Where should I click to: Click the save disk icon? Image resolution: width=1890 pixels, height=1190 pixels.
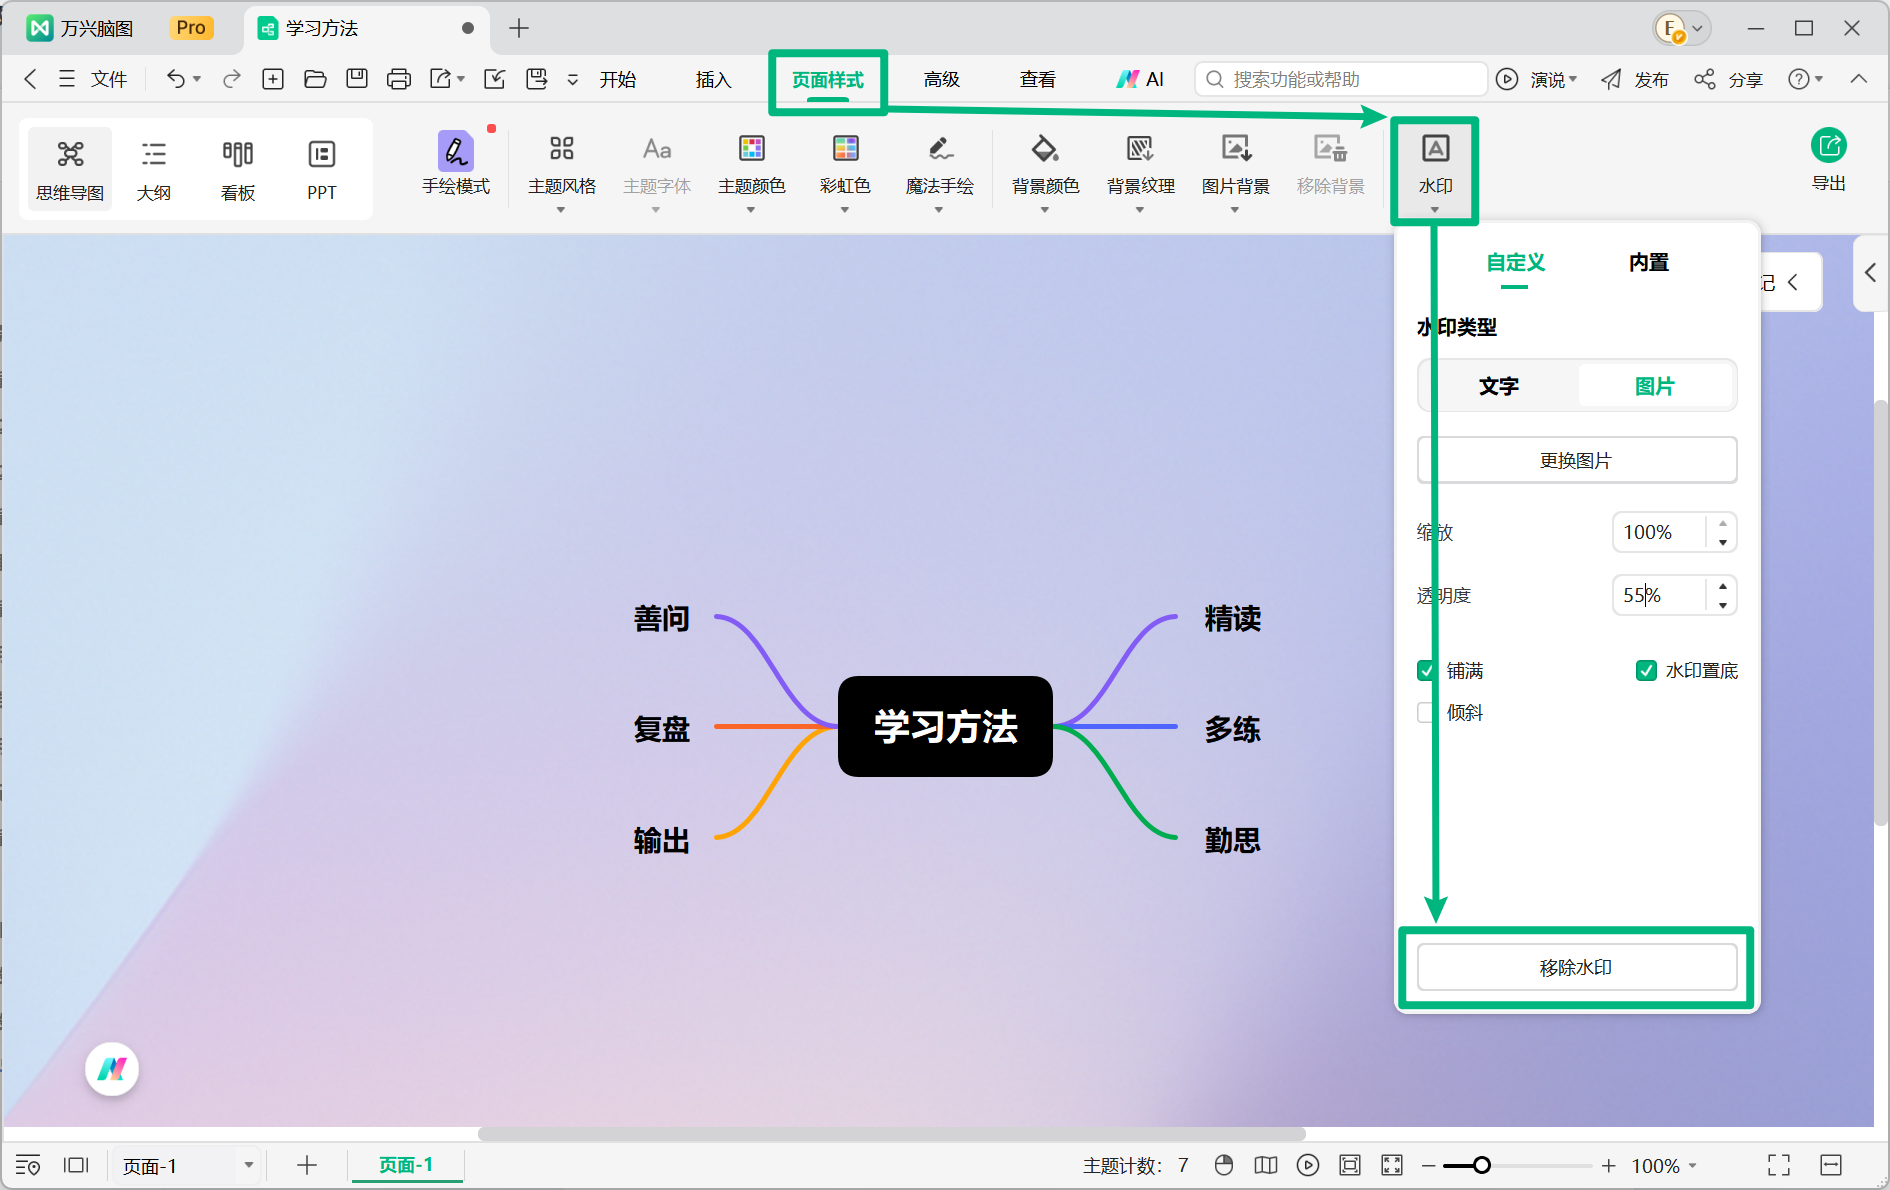click(x=357, y=79)
